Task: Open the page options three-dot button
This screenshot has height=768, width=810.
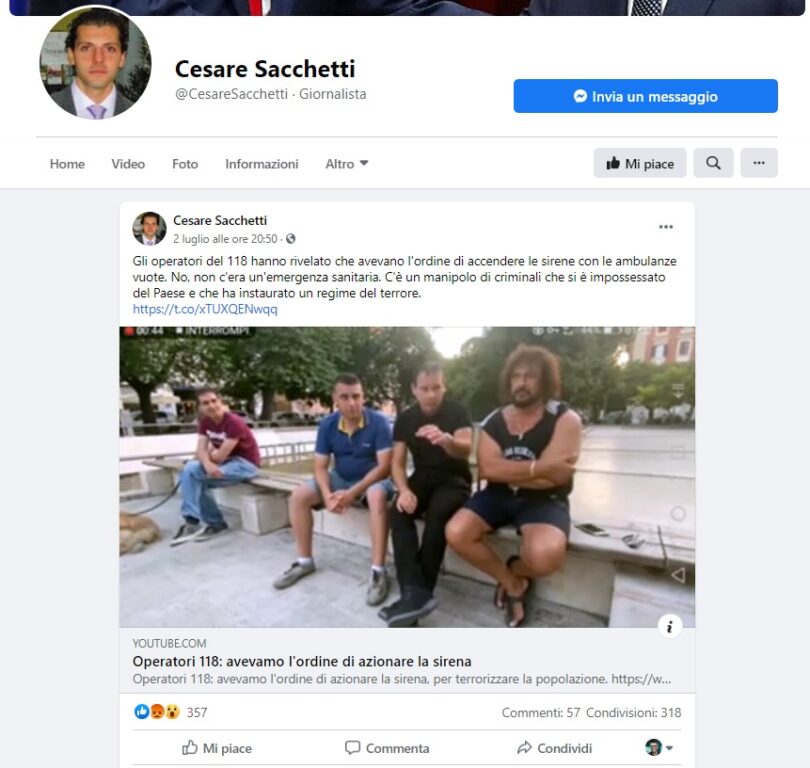Action: click(x=759, y=163)
